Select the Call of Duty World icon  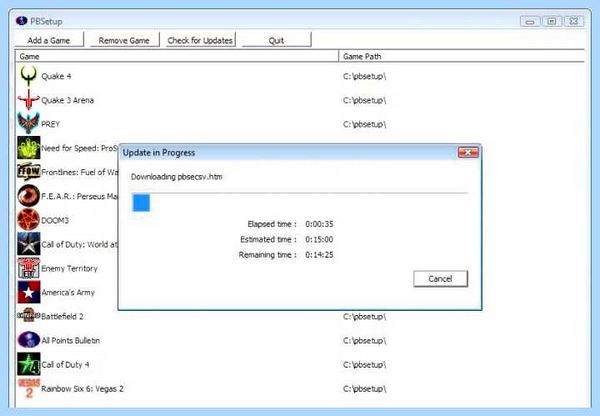[x=29, y=244]
